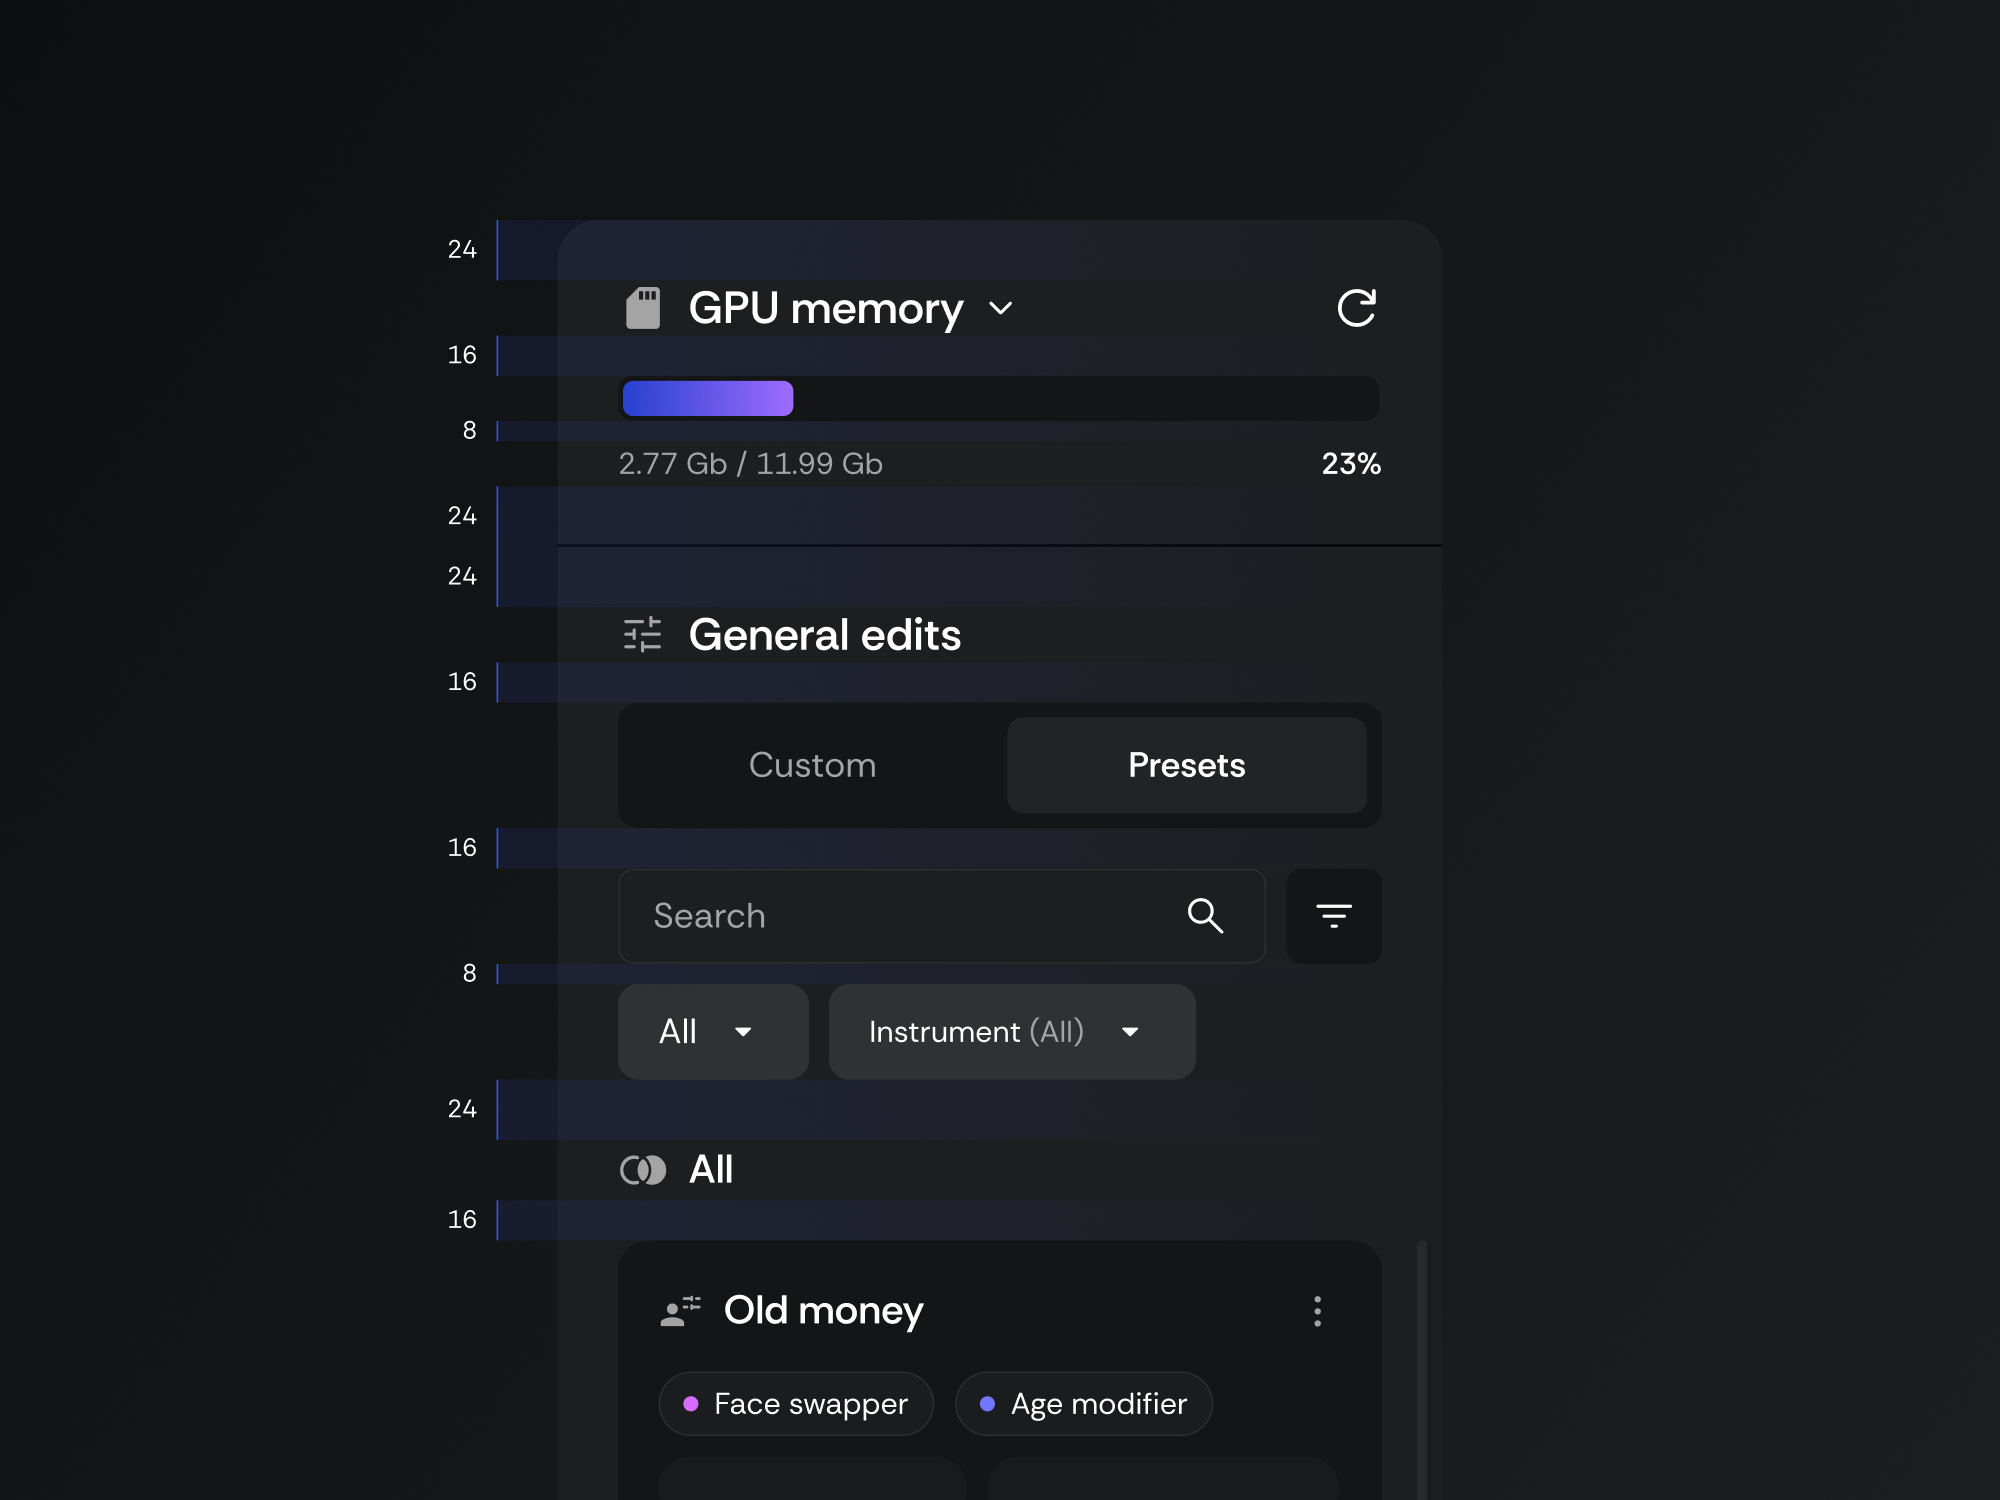Image resolution: width=2000 pixels, height=1500 pixels.
Task: Click the sliders icon next to General edits
Action: [643, 635]
